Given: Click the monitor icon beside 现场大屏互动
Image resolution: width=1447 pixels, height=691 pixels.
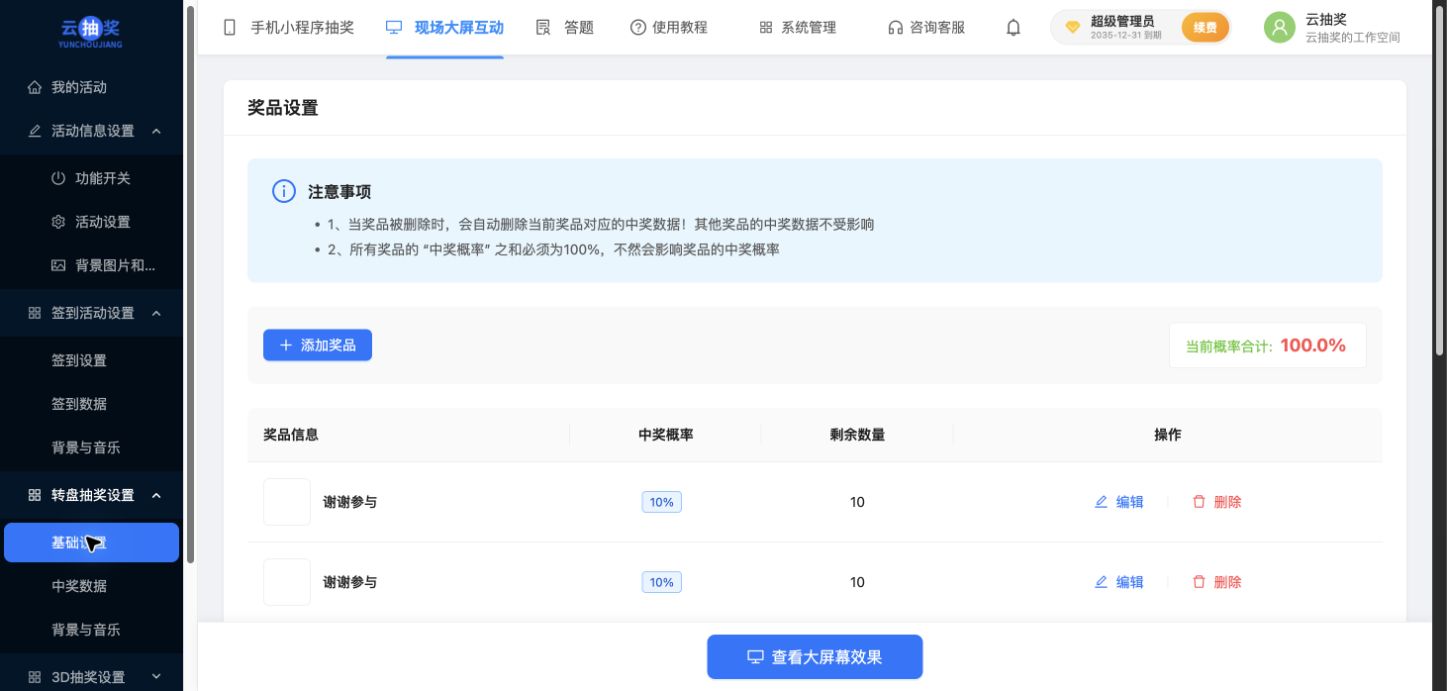Looking at the screenshot, I should tap(394, 27).
